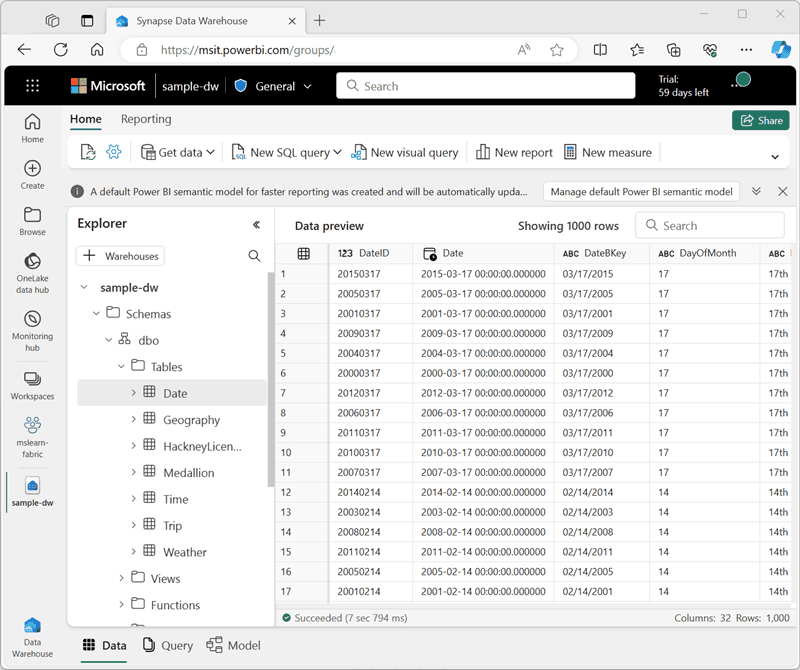Expand the New SQL query dropdown
800x670 pixels.
[x=337, y=152]
